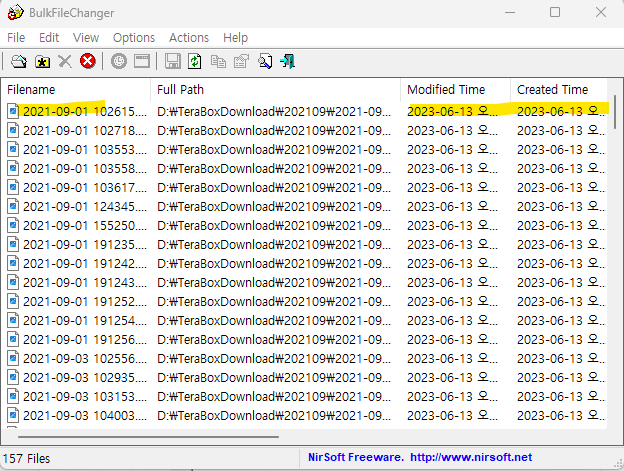Click the Add Files open-folder icon
This screenshot has height=471, width=624.
pyautogui.click(x=18, y=62)
